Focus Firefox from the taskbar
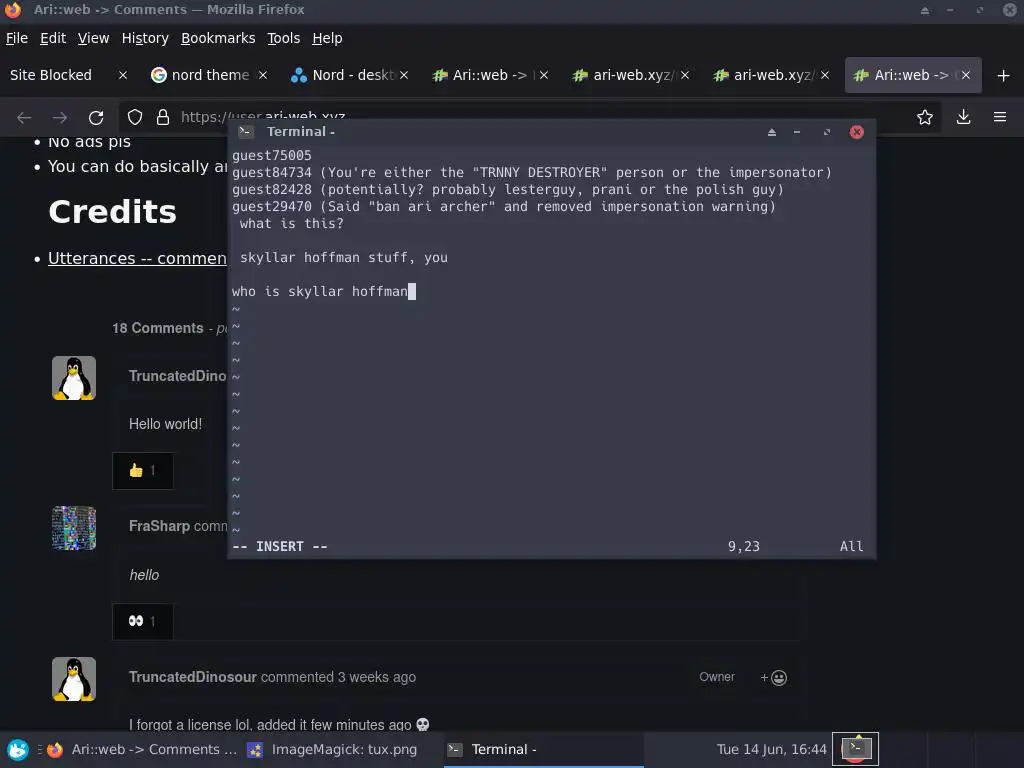Screen dimensions: 1024x768 (142, 750)
